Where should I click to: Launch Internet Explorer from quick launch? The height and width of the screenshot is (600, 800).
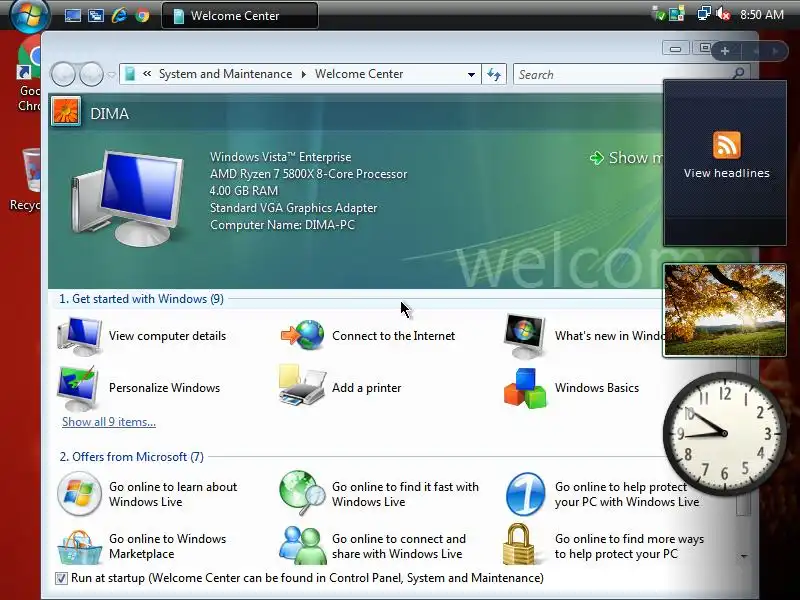pyautogui.click(x=119, y=15)
